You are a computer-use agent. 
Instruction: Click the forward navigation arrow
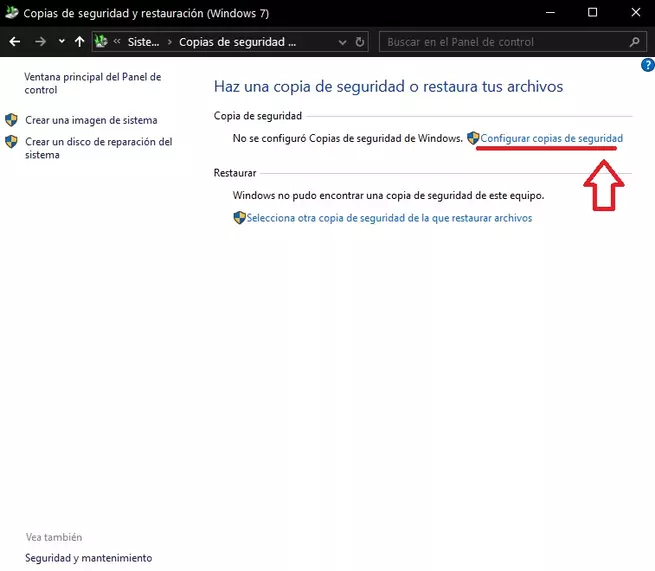(41, 41)
